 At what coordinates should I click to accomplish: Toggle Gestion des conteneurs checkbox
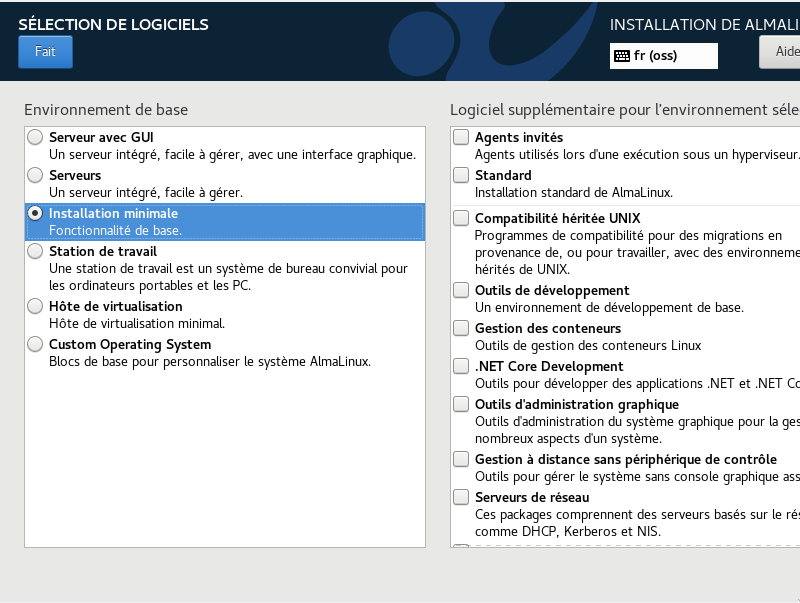click(x=461, y=328)
